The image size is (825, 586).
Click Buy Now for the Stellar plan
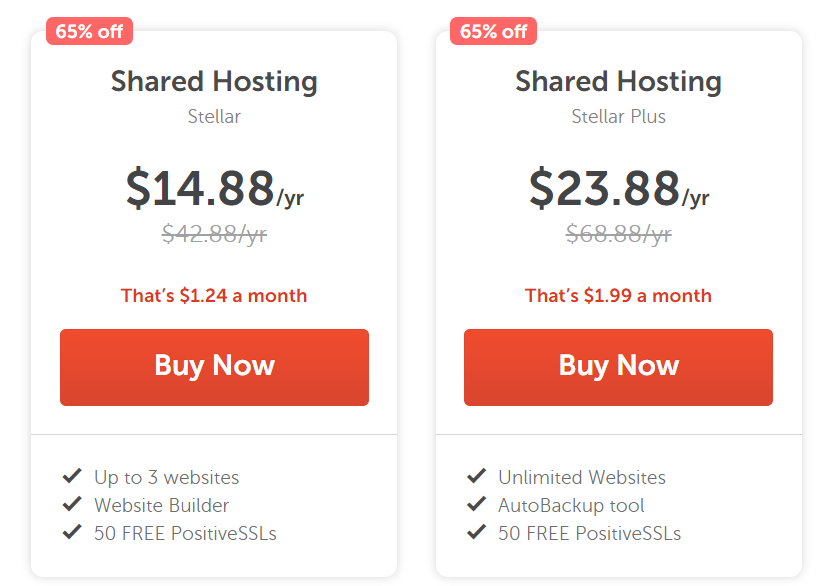214,367
